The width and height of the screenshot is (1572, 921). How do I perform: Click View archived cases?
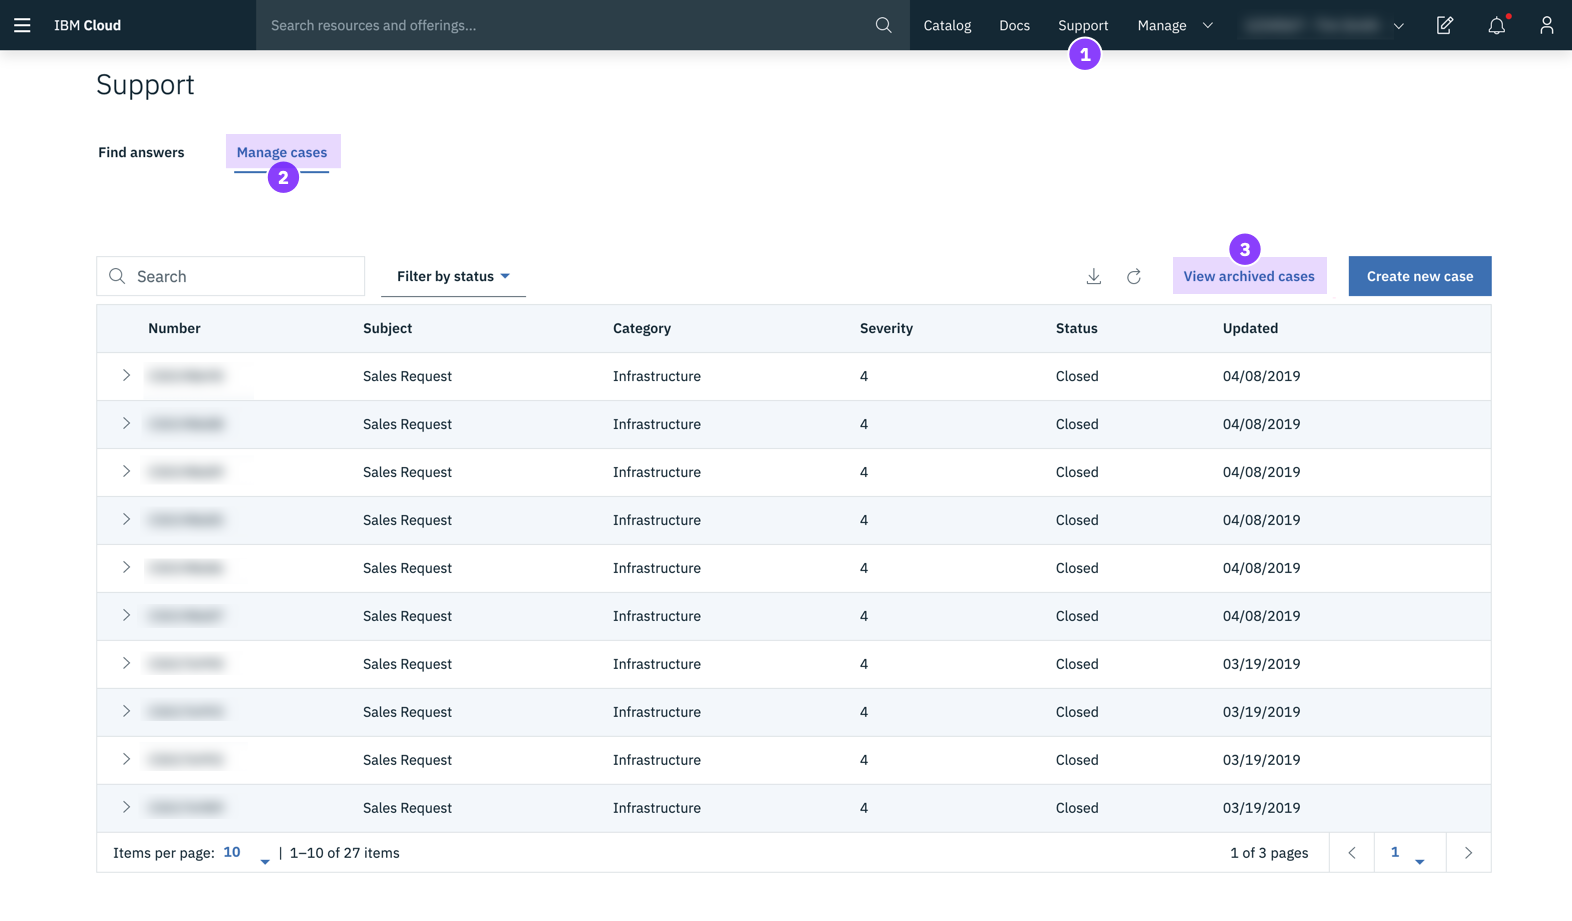point(1248,276)
